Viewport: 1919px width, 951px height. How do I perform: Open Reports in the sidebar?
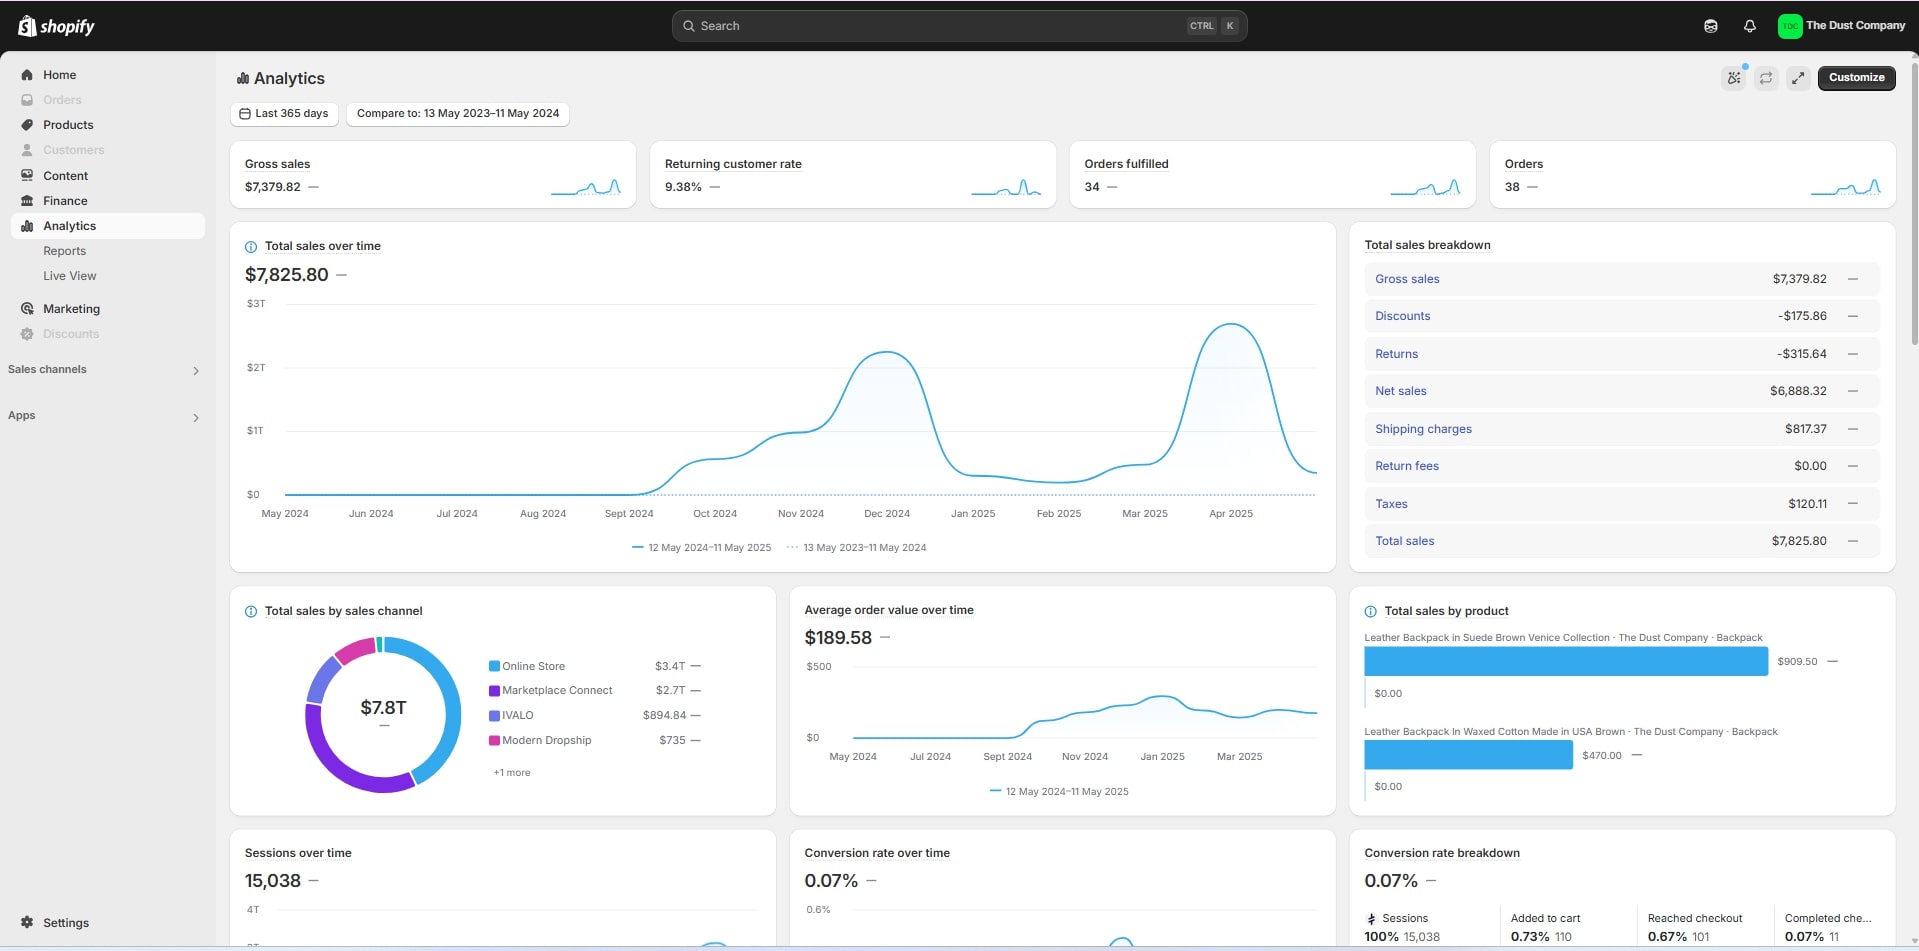64,251
